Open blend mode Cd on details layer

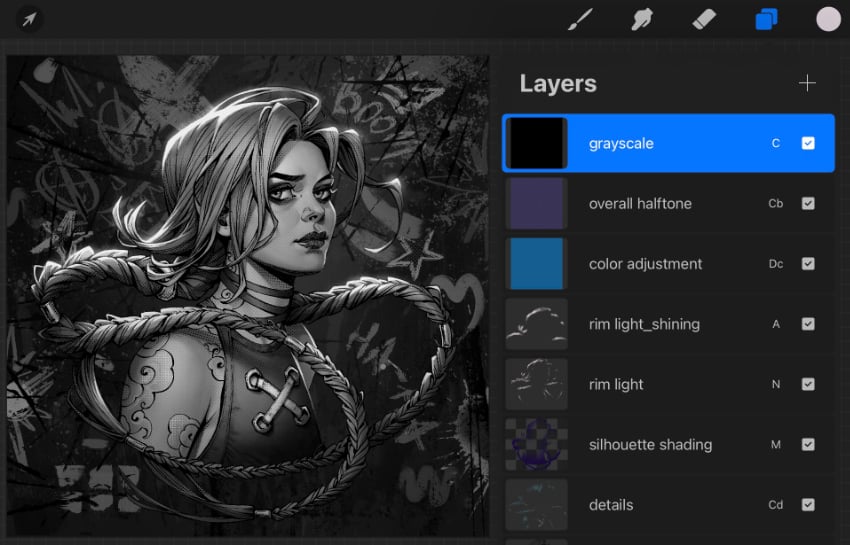(x=776, y=504)
